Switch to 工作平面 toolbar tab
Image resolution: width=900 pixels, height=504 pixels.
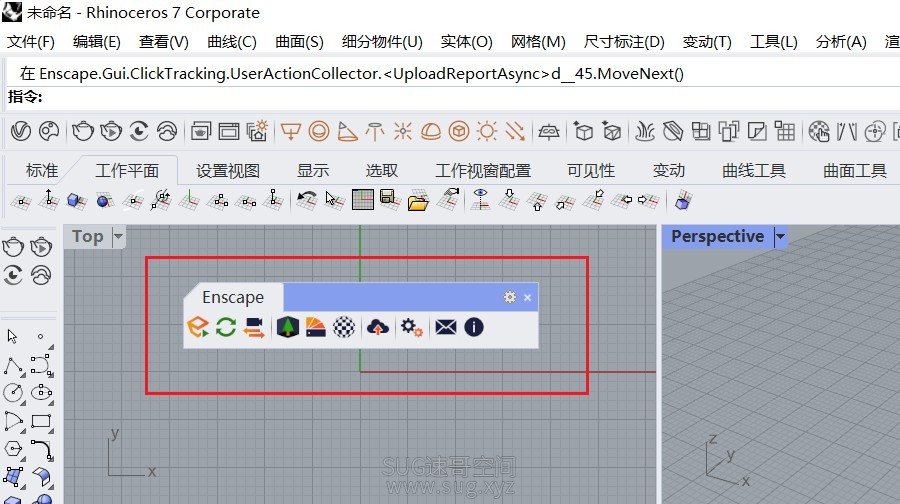click(x=127, y=170)
